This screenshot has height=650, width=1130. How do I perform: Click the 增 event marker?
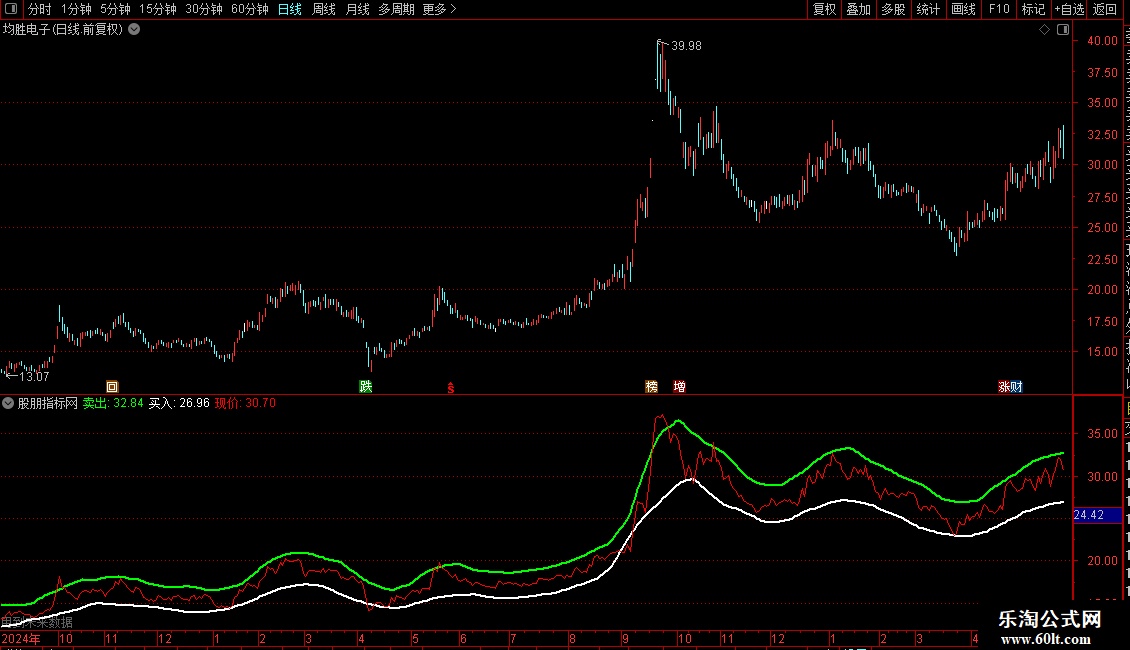(x=679, y=387)
